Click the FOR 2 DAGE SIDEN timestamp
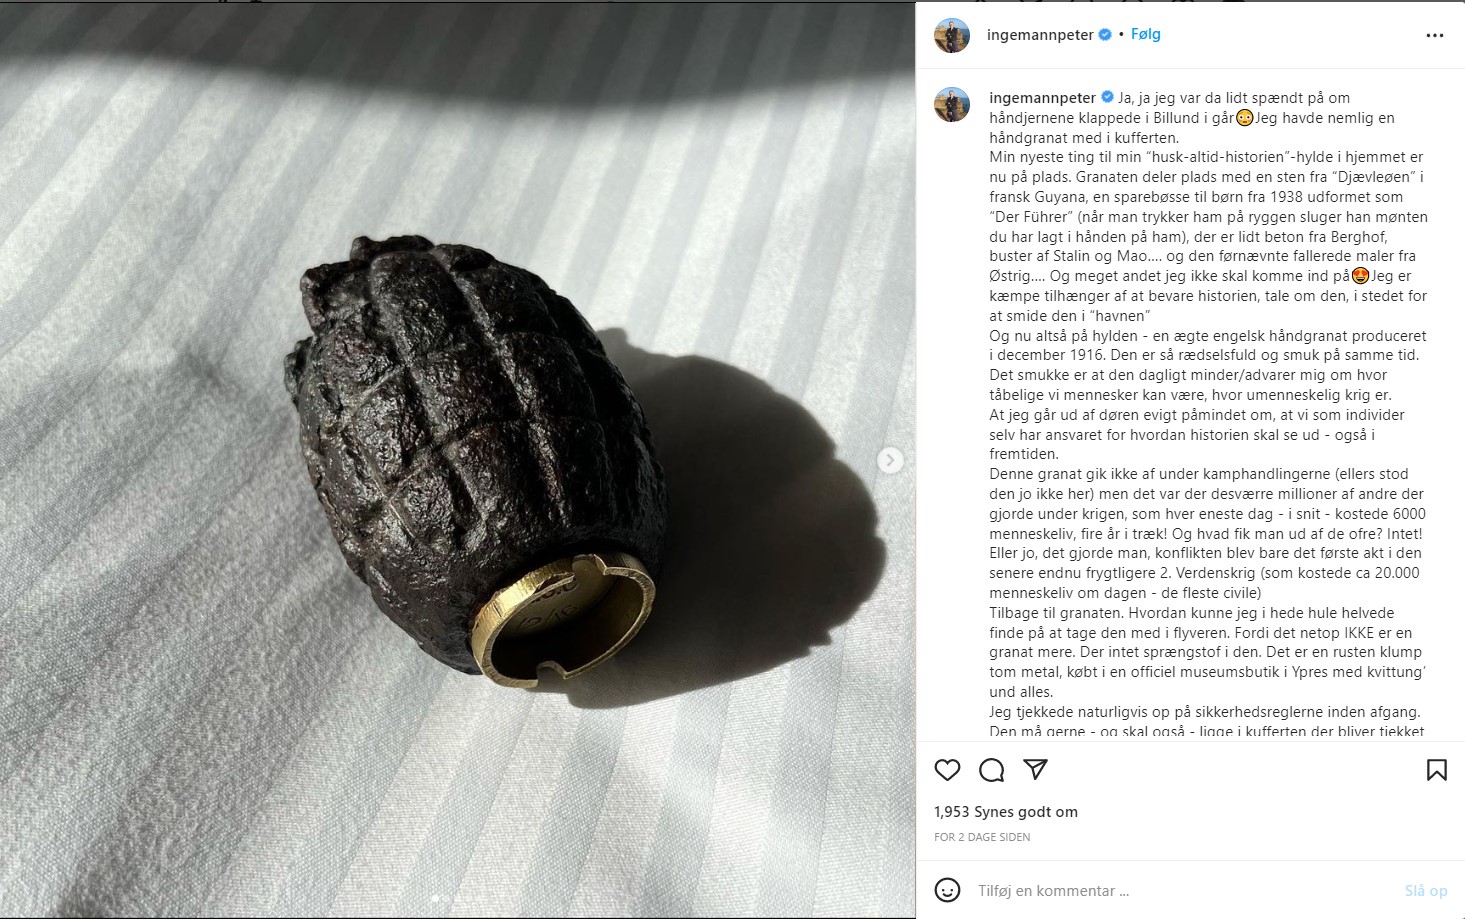The image size is (1465, 919). click(x=982, y=837)
